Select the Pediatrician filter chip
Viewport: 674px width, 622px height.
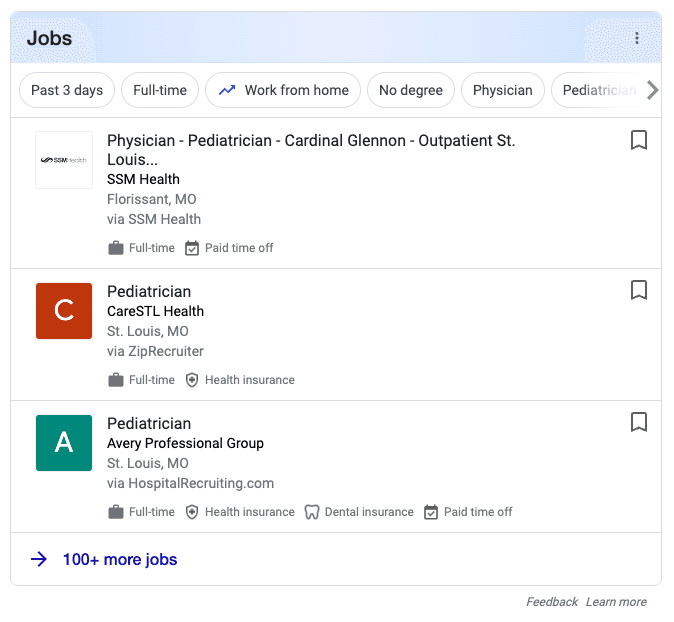pyautogui.click(x=600, y=90)
